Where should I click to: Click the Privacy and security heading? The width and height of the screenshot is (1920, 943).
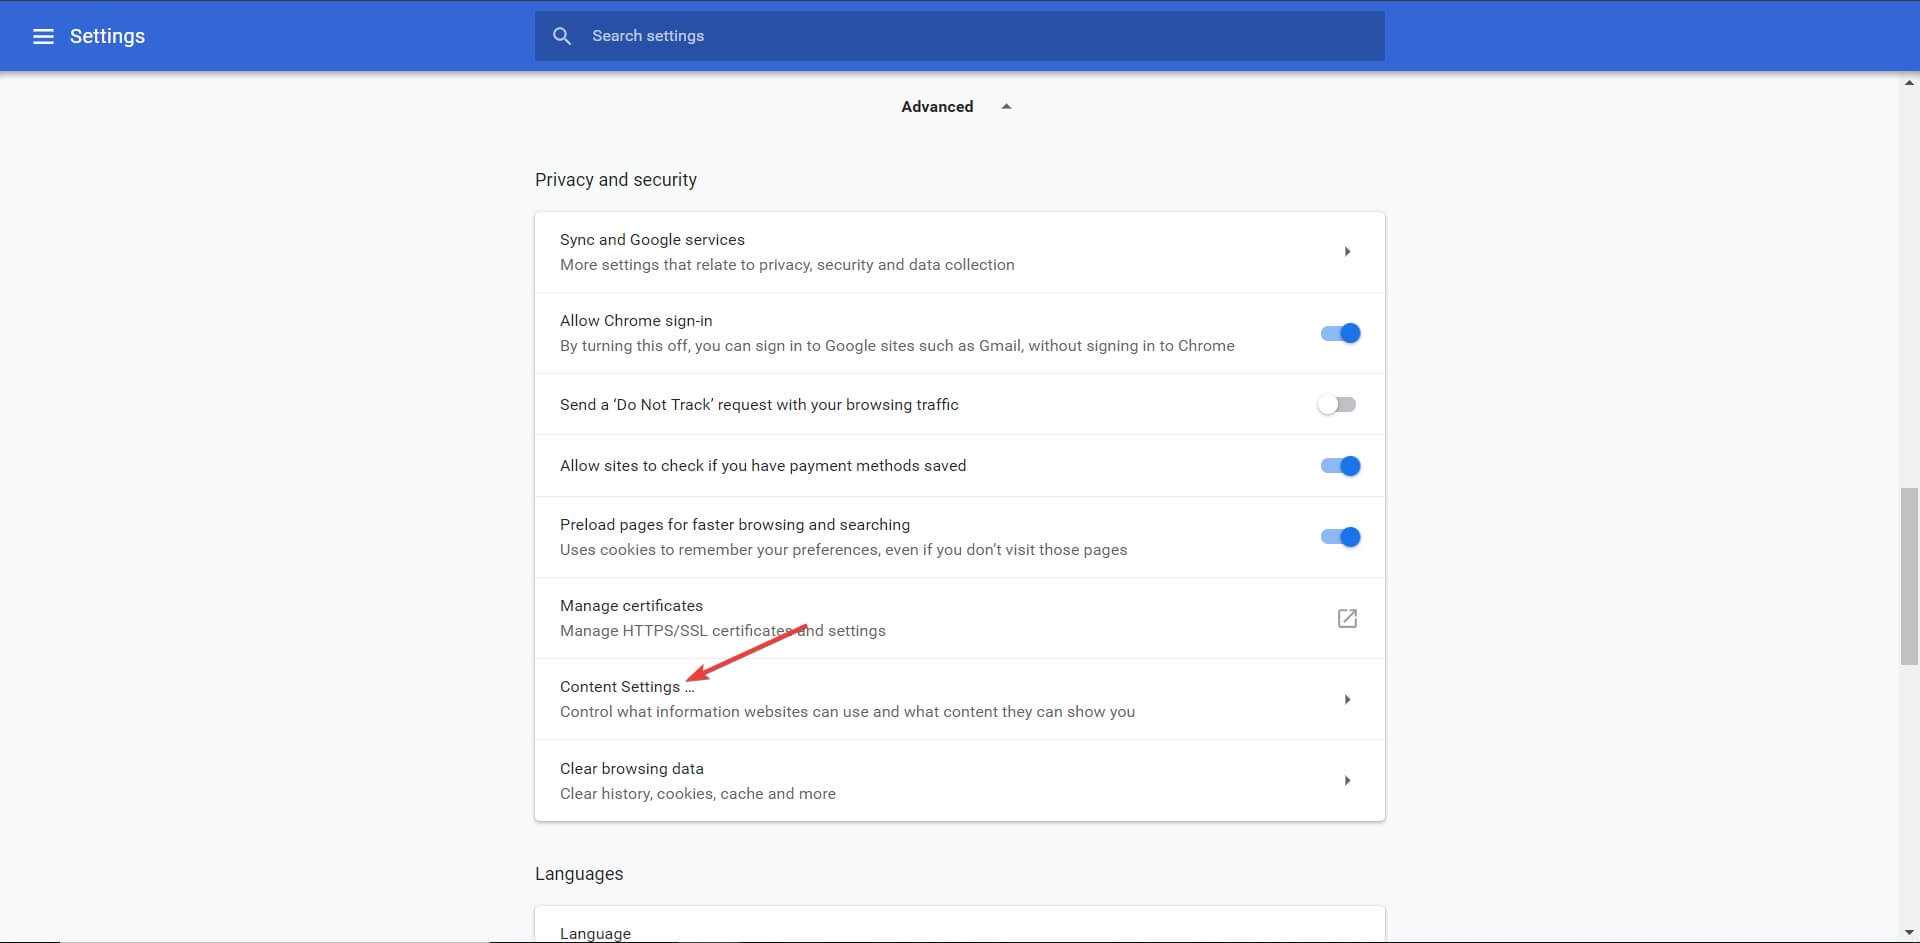pyautogui.click(x=616, y=180)
